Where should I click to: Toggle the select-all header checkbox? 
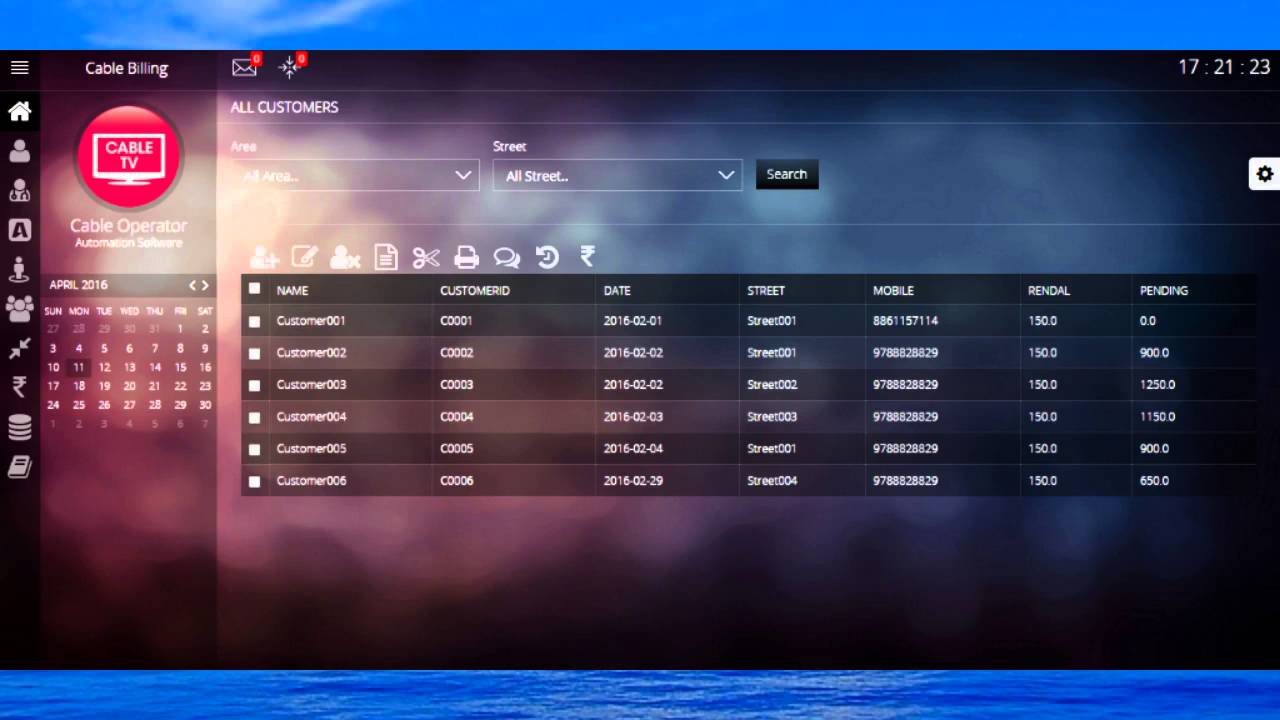(254, 288)
